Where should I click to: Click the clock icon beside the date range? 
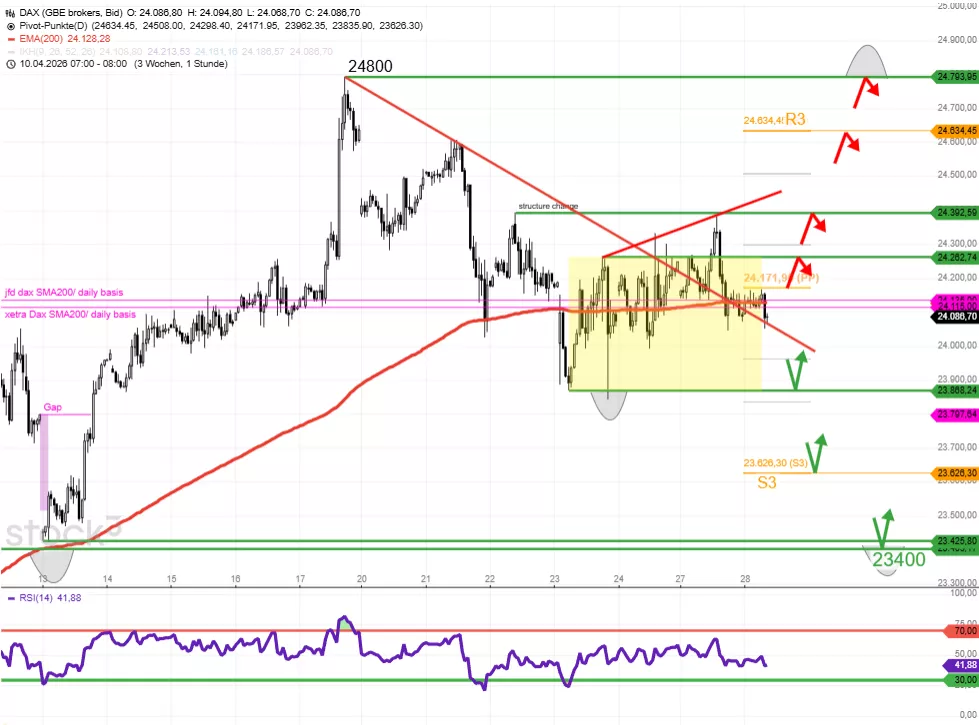9,63
